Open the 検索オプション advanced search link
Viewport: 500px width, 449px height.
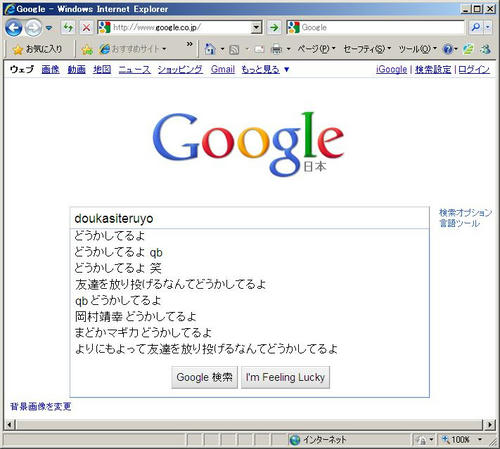(465, 213)
